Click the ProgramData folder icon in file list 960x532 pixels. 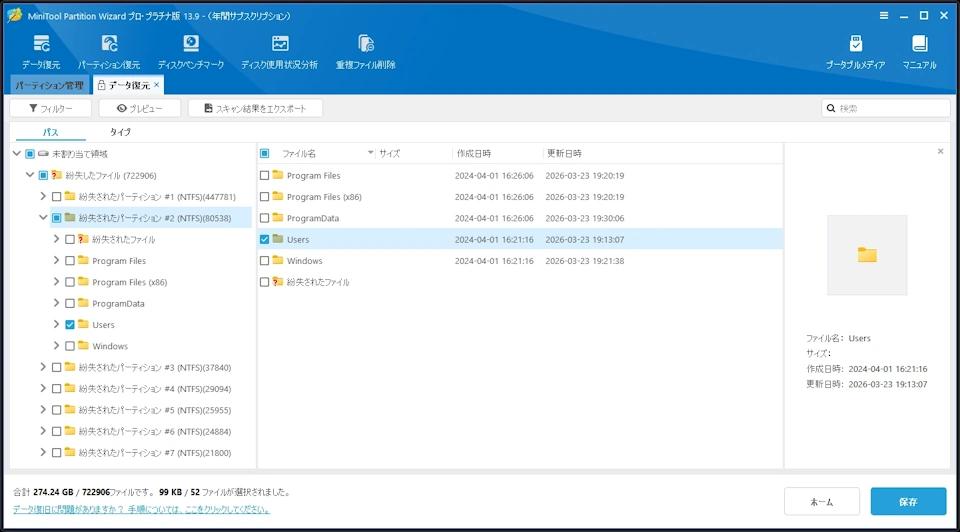point(278,217)
